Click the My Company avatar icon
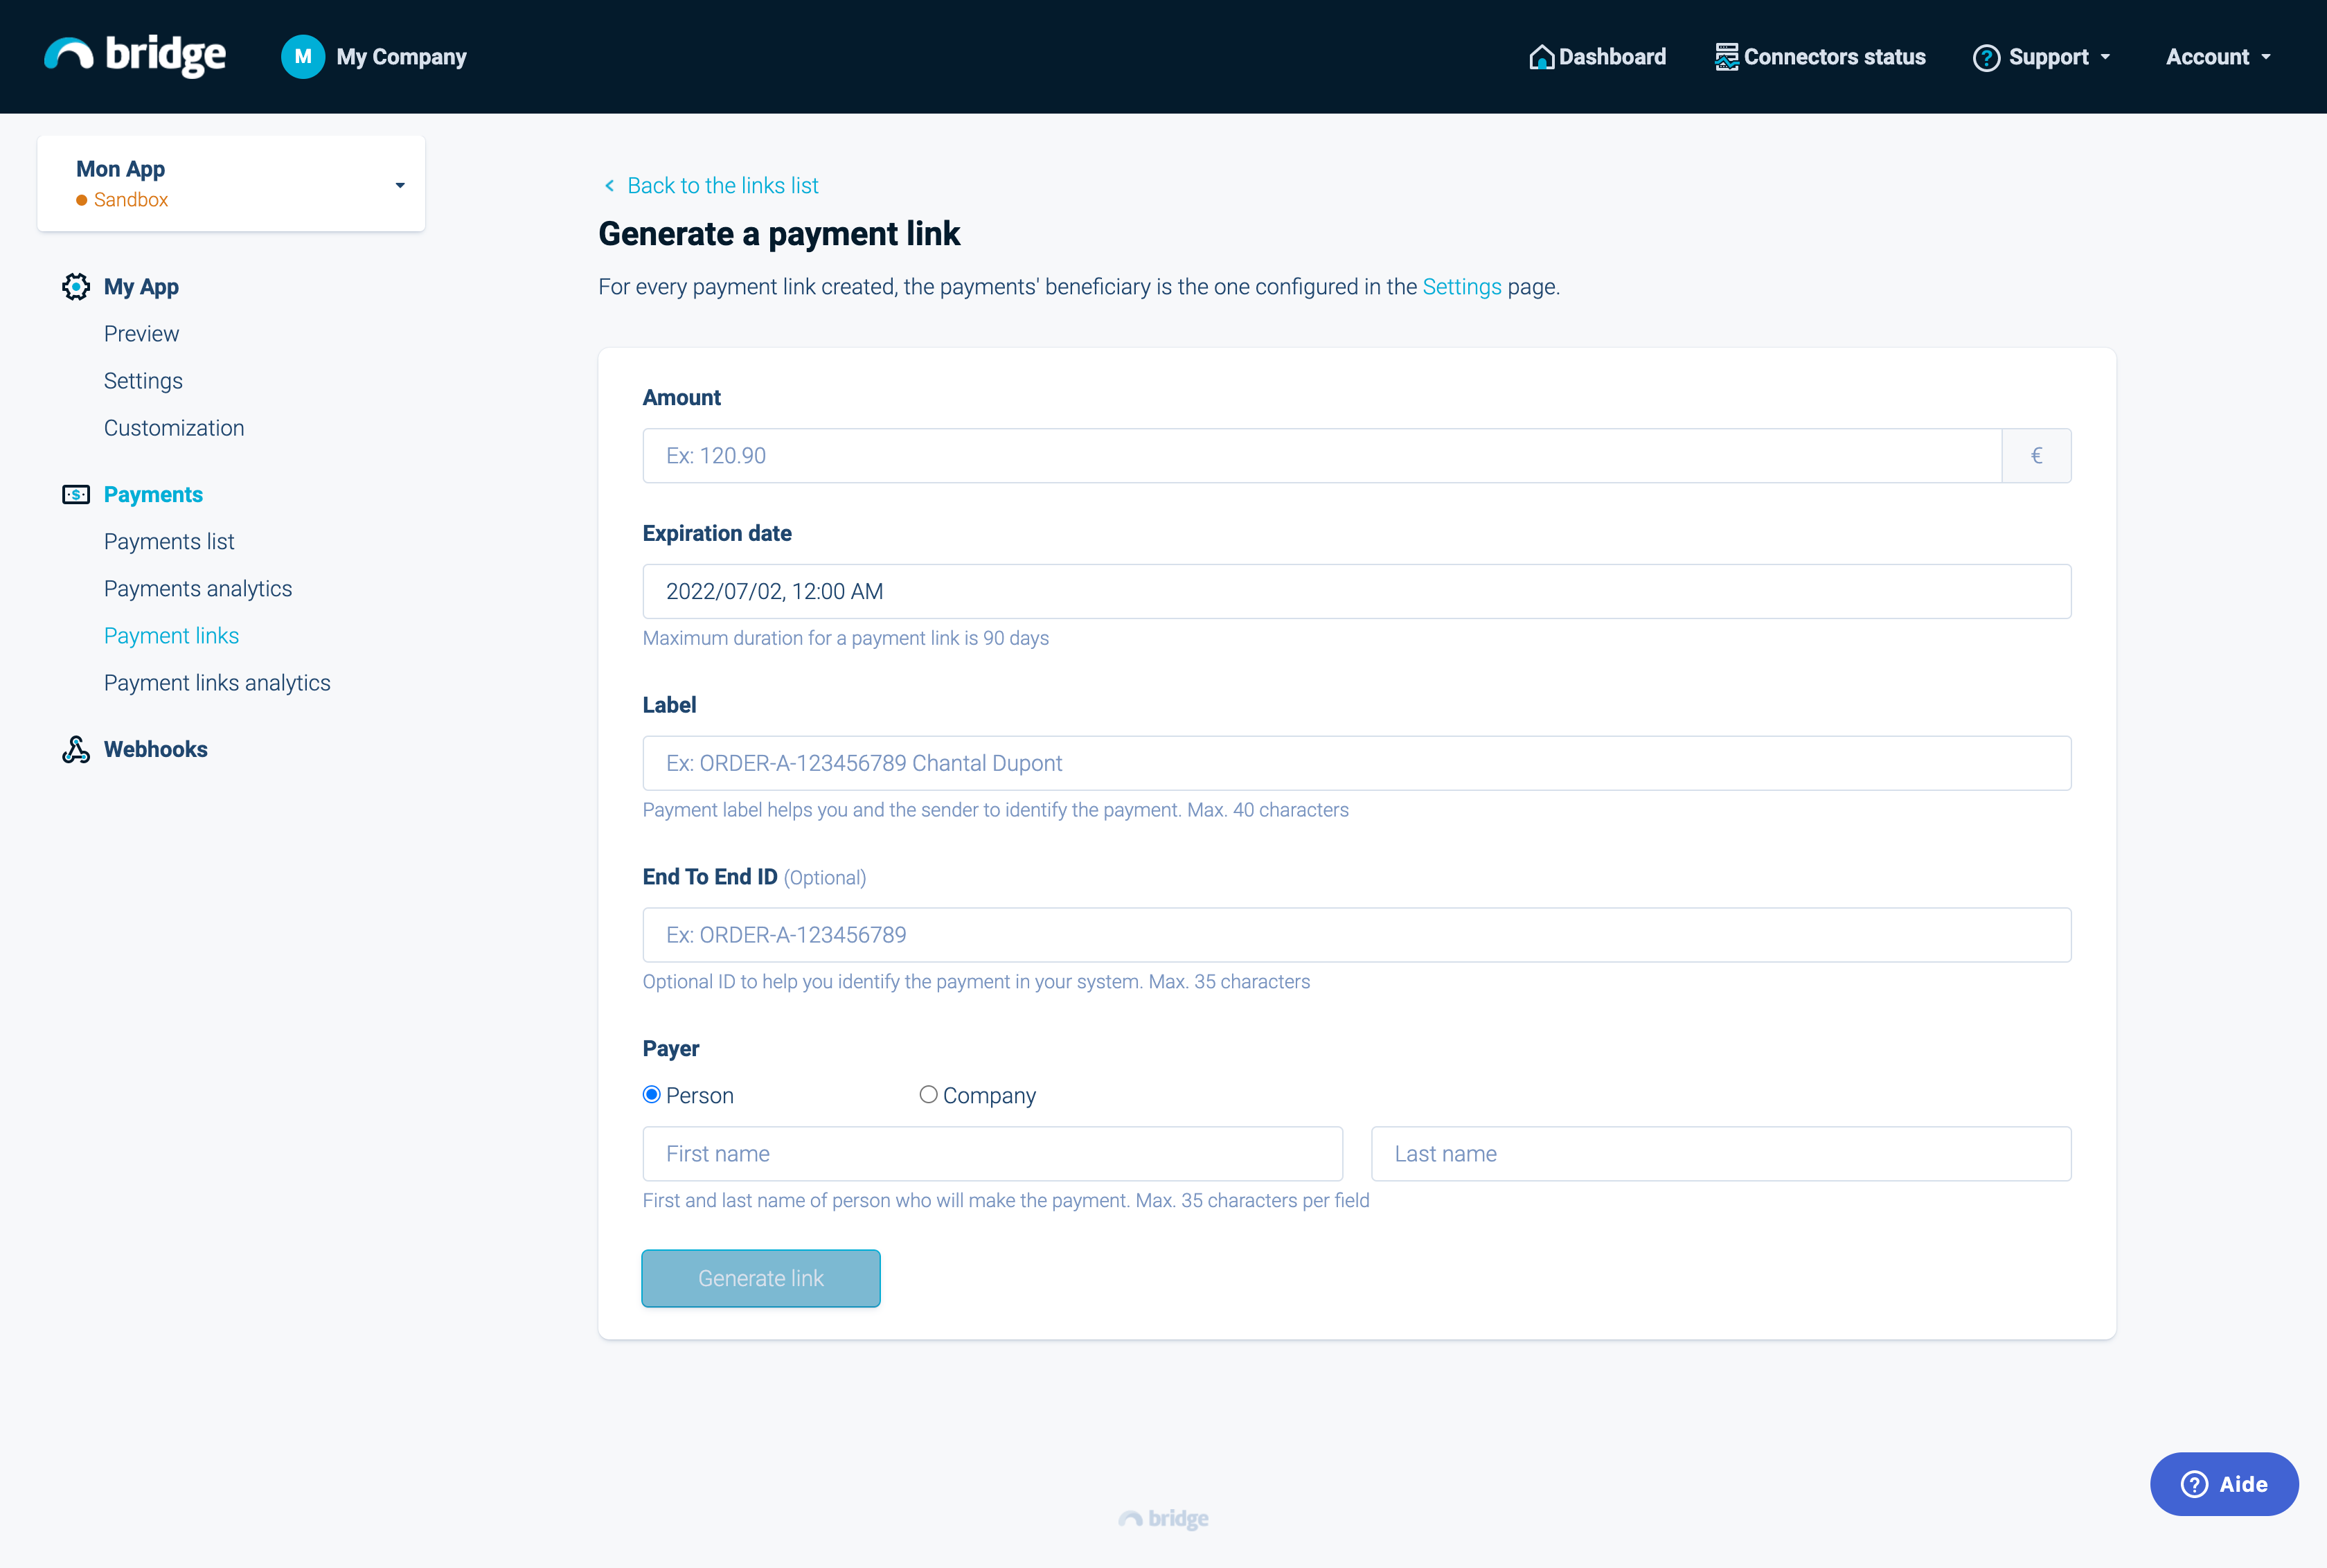The width and height of the screenshot is (2327, 1568). click(x=302, y=57)
